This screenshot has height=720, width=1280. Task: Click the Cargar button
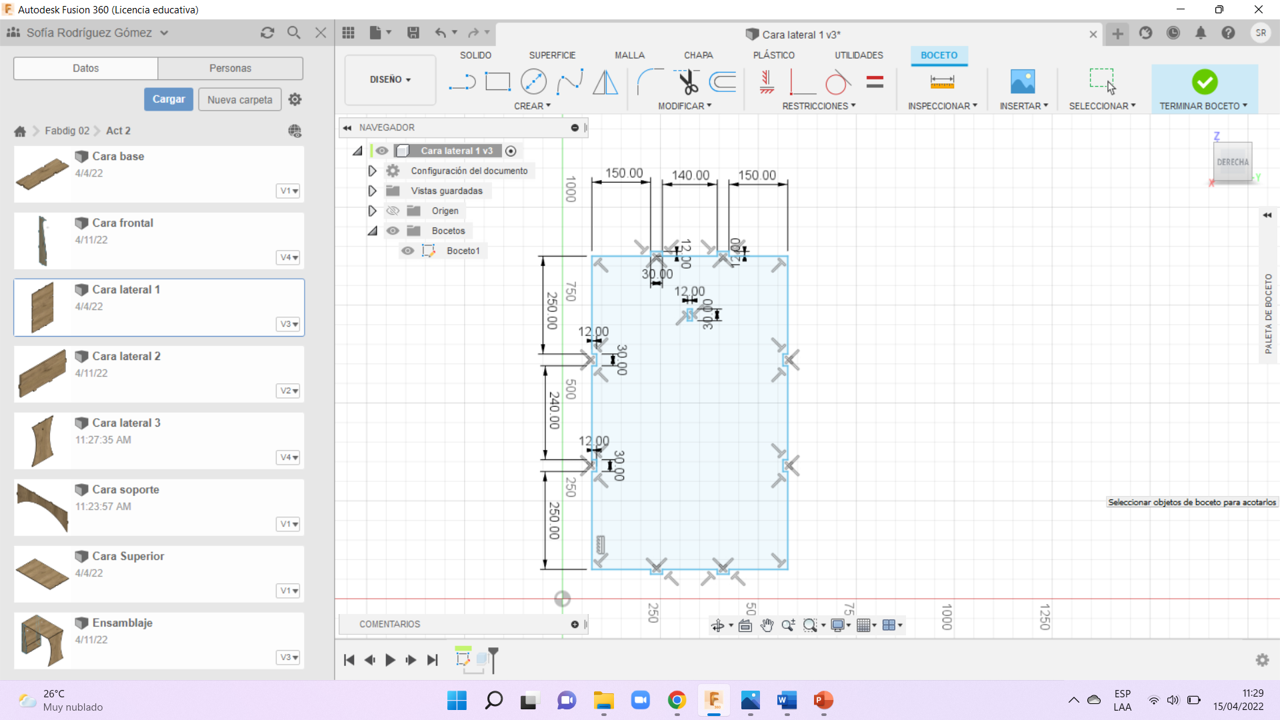tap(168, 99)
